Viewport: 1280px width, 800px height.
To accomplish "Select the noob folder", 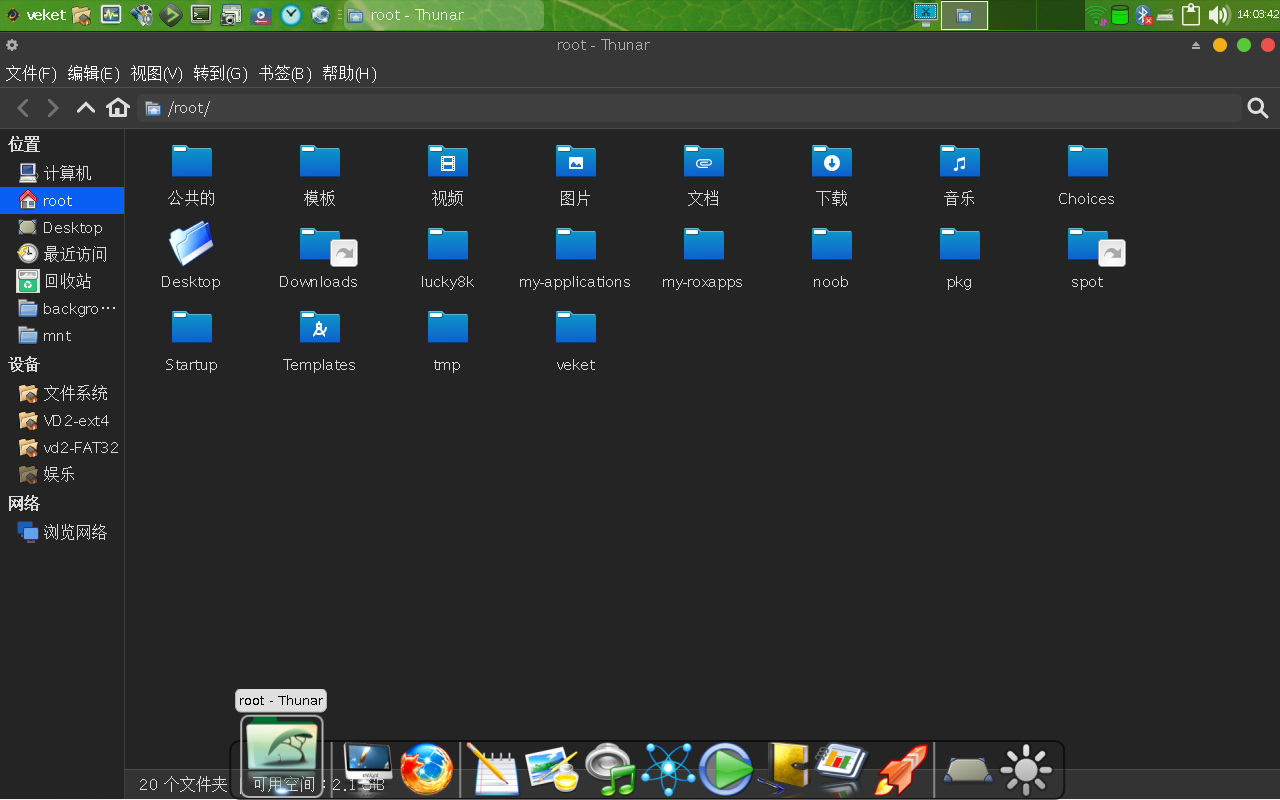I will (x=831, y=257).
